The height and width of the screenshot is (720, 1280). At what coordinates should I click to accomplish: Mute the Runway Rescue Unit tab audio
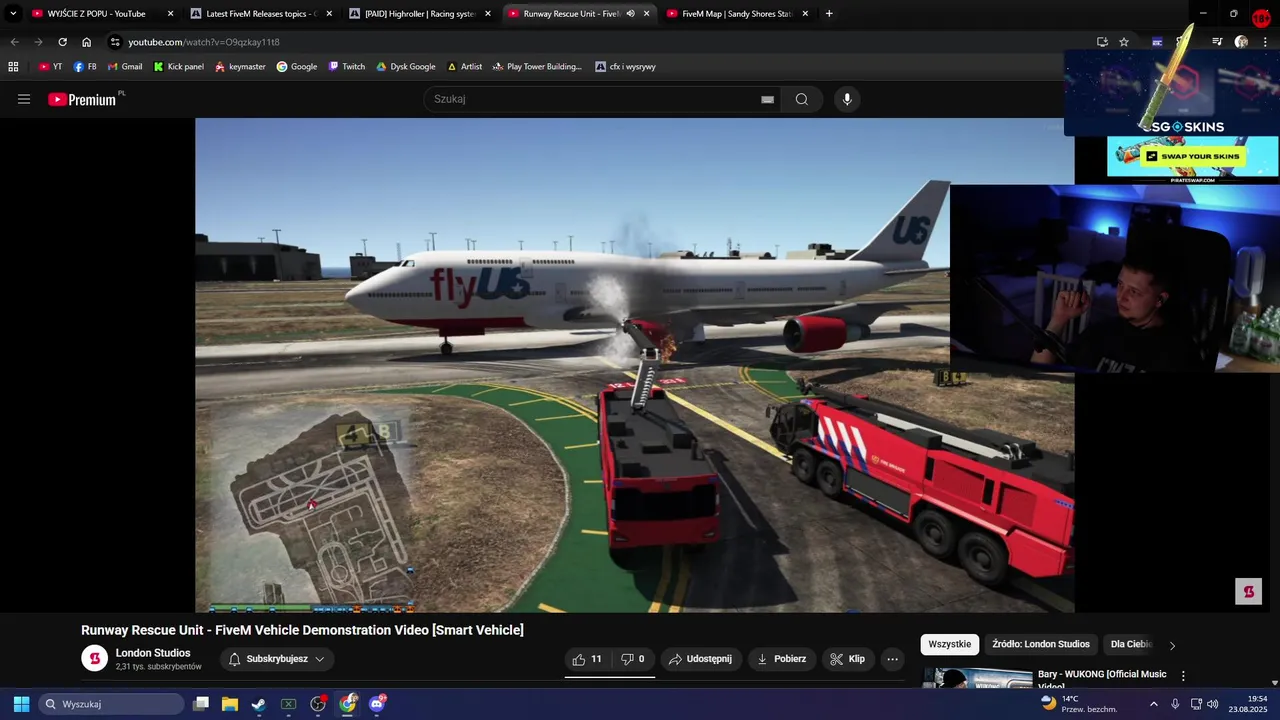click(630, 14)
